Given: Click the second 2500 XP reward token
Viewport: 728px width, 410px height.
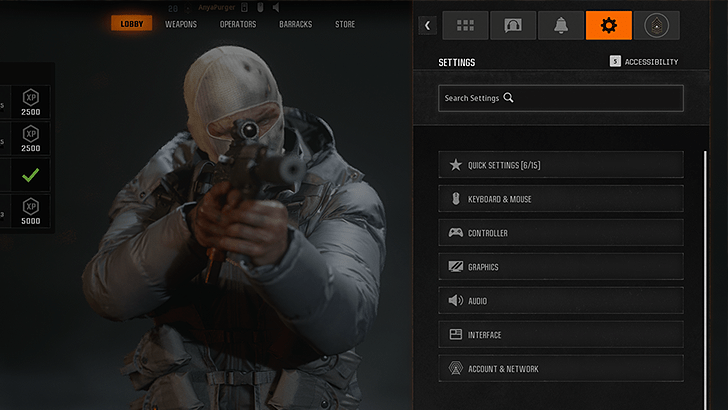Looking at the screenshot, I should point(31,138).
